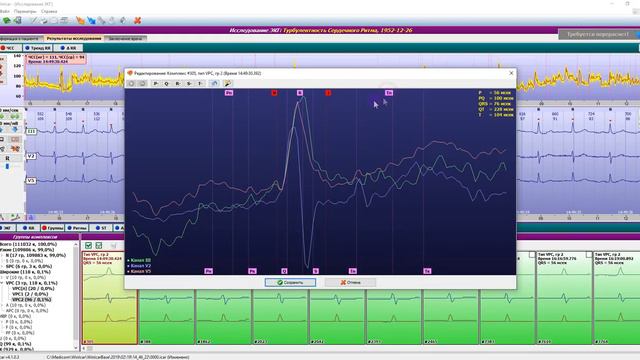This screenshot has height=360, width=640.
Task: Open the Файл menu
Action: coord(4,11)
